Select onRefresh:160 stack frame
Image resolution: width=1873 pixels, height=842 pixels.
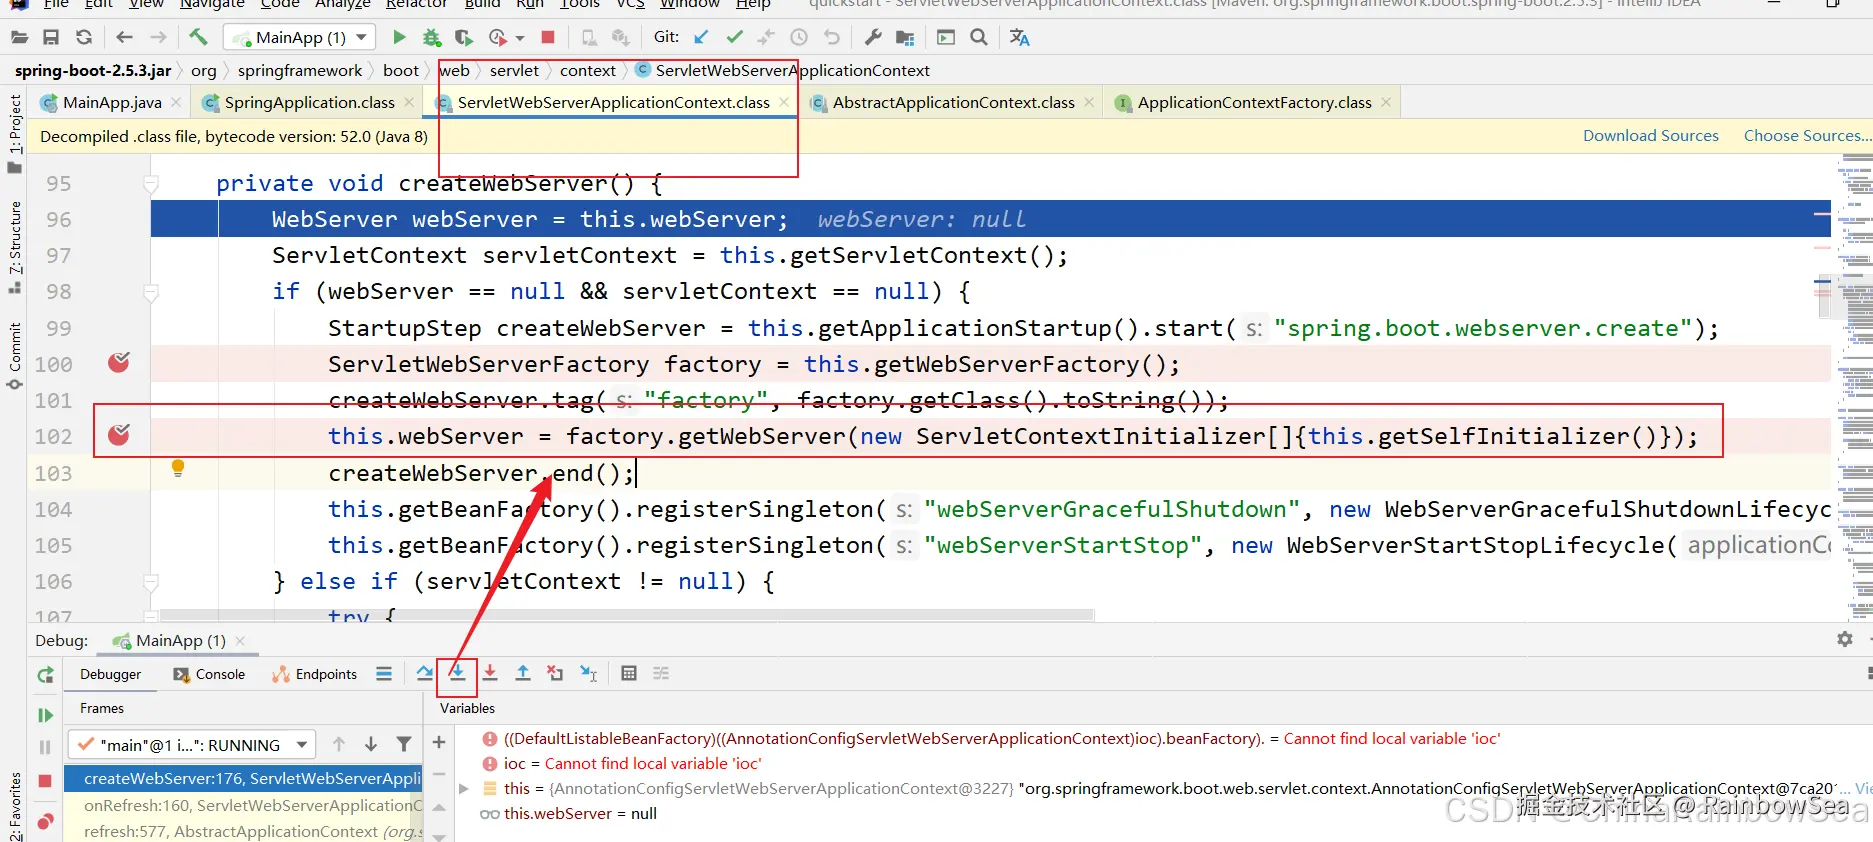243,805
